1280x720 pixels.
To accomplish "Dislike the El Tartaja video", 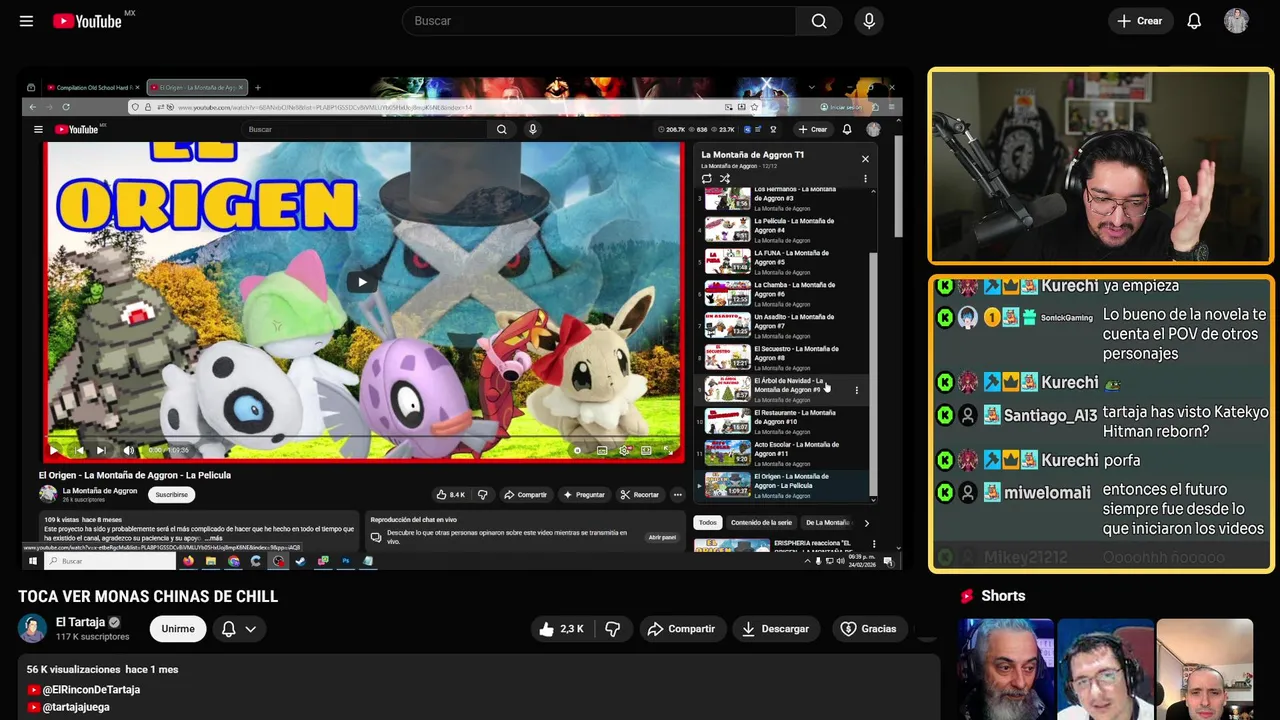I will coord(613,629).
